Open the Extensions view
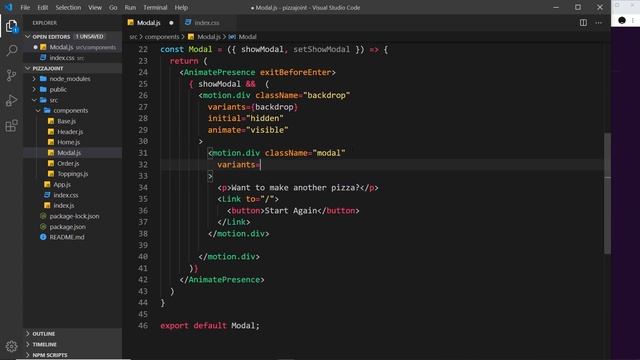The width and height of the screenshot is (640, 360). click(x=11, y=125)
